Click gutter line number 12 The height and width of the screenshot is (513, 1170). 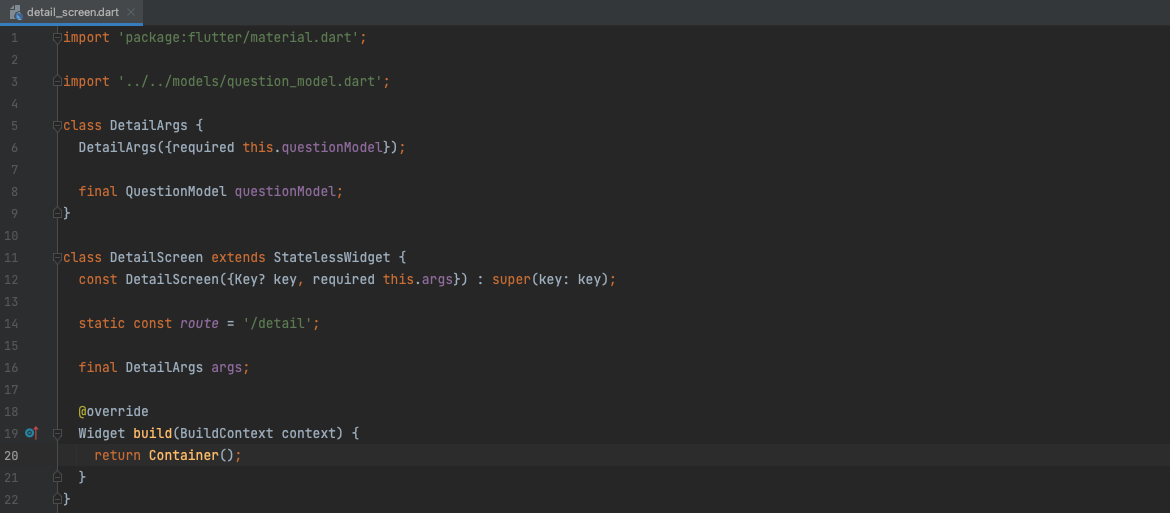pyautogui.click(x=10, y=280)
